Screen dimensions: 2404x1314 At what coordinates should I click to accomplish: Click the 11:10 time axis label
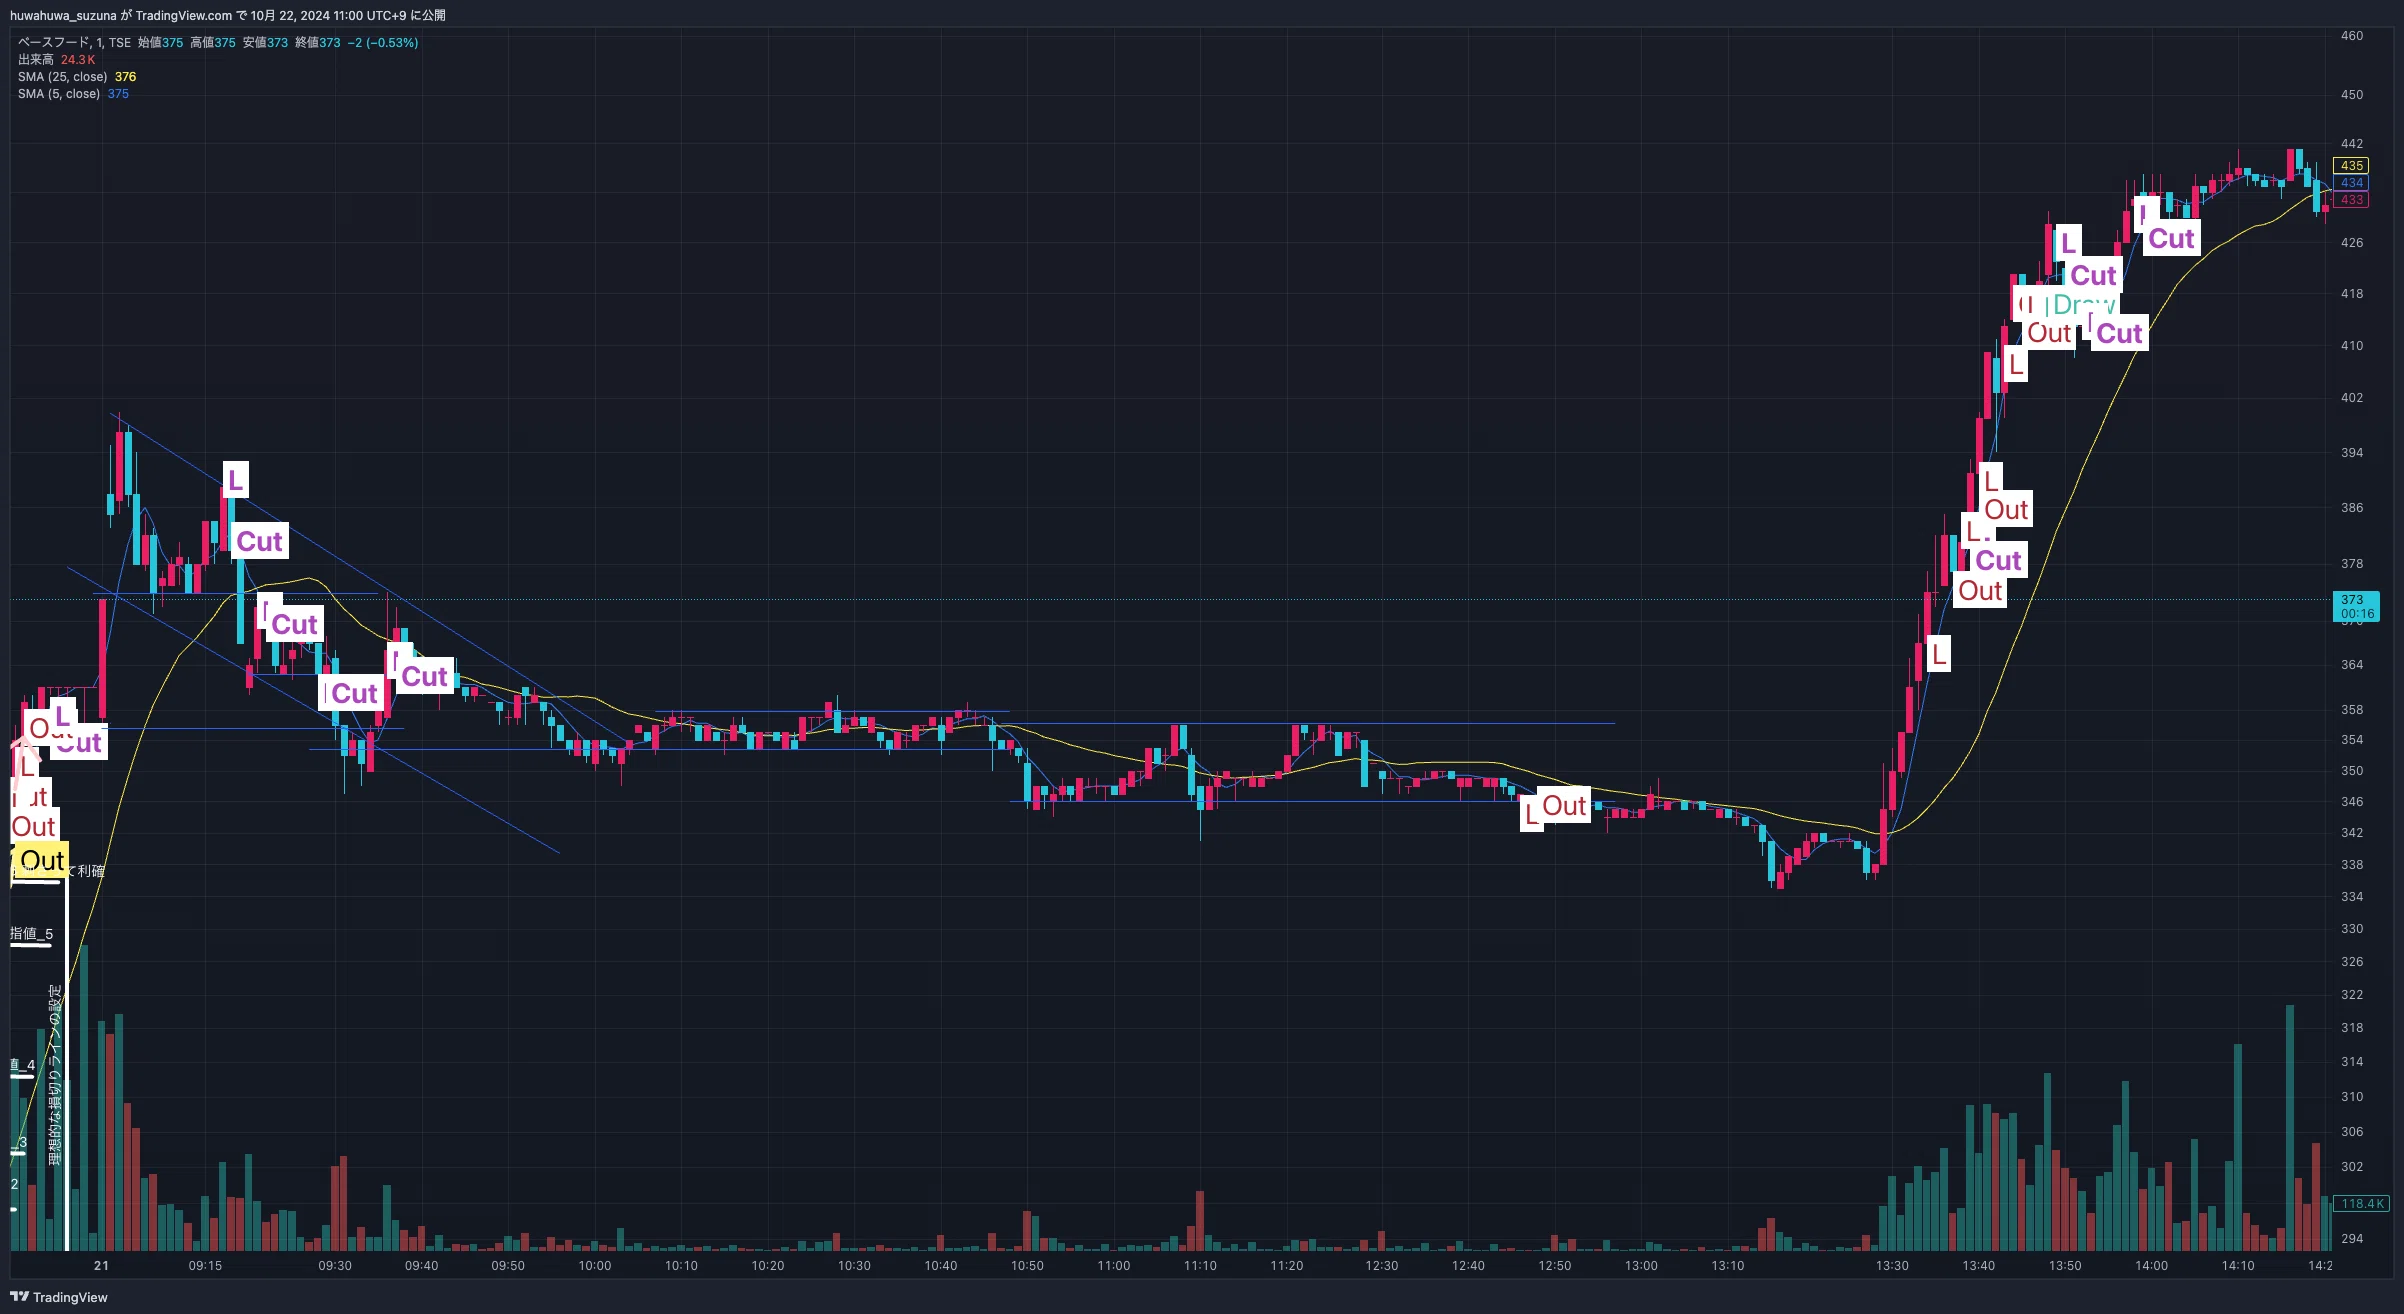(1200, 1266)
